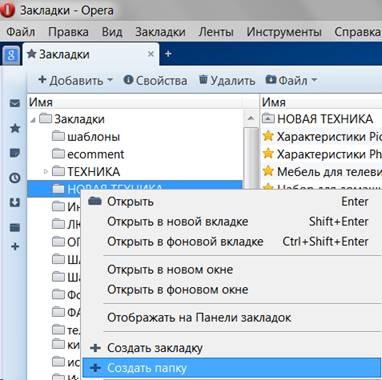
Task: Click the plus icon in sidebar
Action: click(15, 247)
